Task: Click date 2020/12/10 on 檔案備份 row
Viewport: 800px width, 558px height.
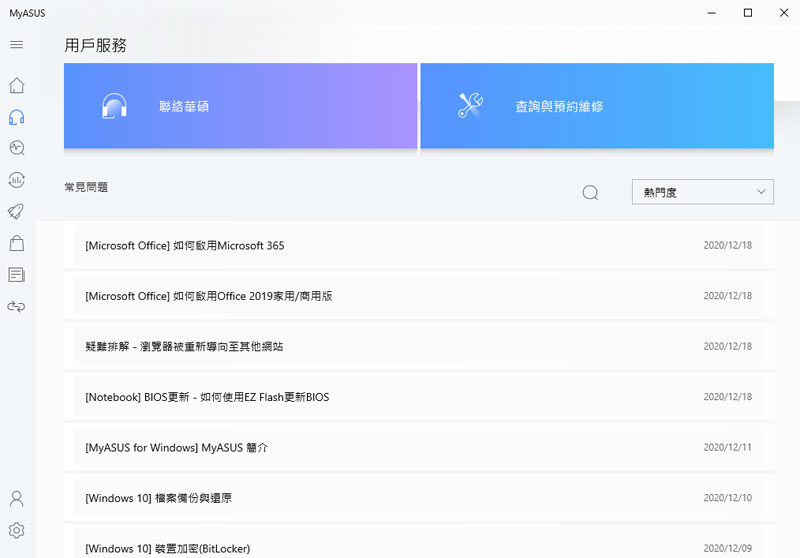Action: [728, 498]
